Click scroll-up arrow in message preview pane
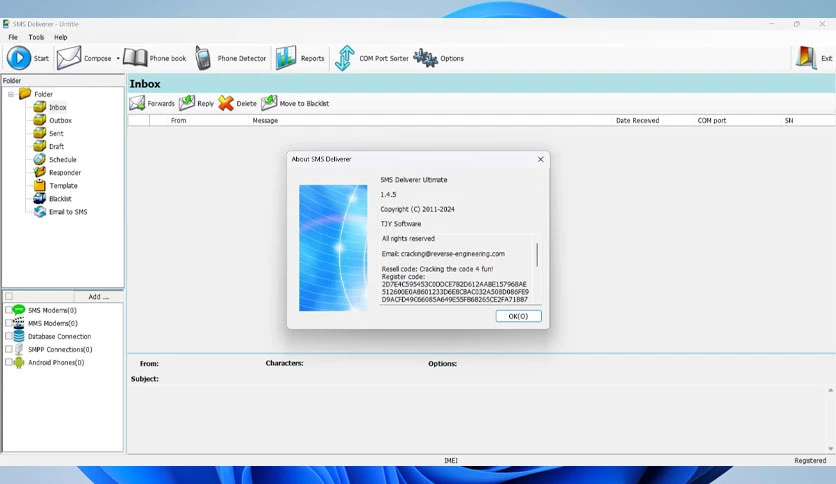This screenshot has width=836, height=484. click(830, 390)
